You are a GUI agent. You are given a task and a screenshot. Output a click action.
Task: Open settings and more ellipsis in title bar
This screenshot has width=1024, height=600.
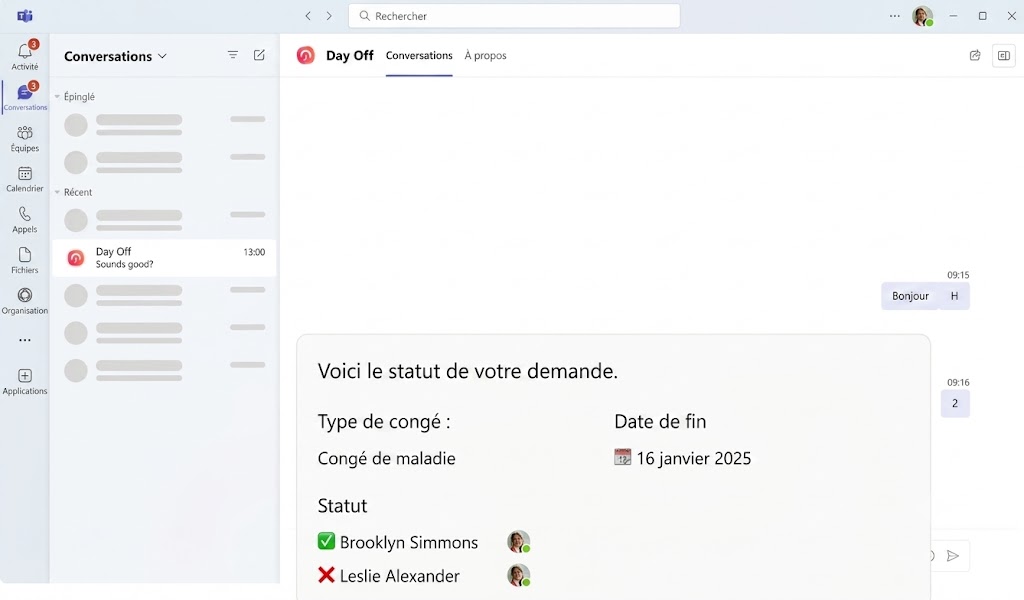pyautogui.click(x=895, y=16)
